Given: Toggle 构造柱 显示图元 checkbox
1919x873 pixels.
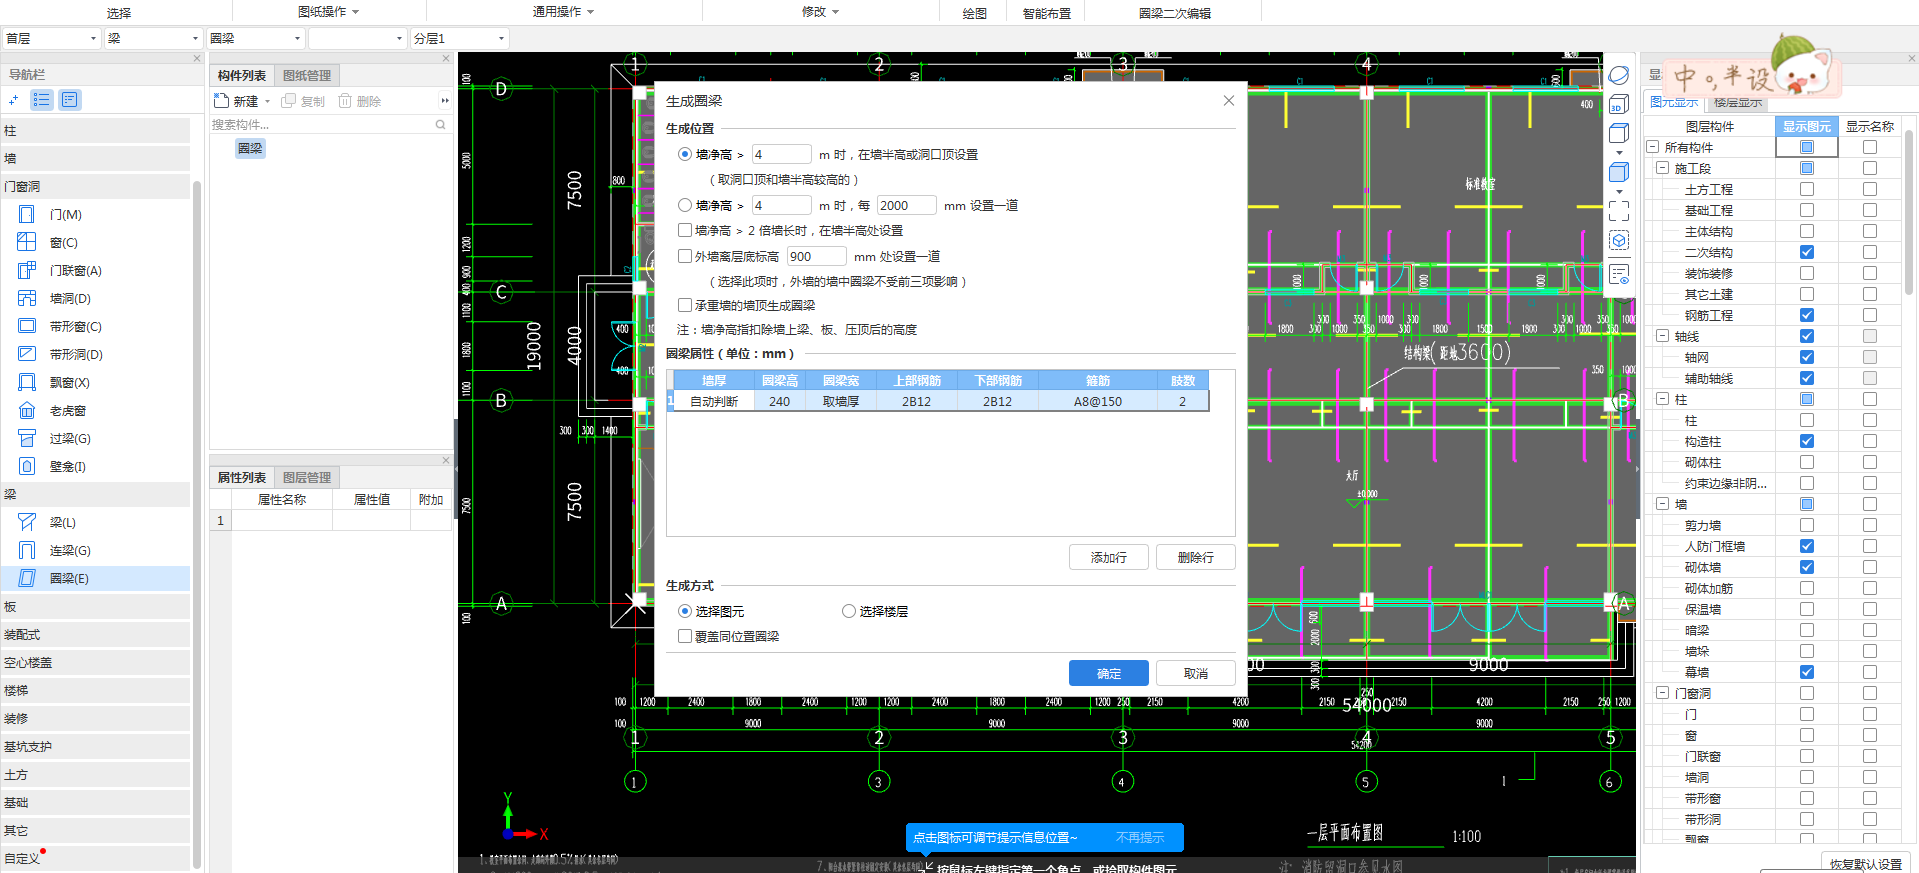Looking at the screenshot, I should point(1807,441).
